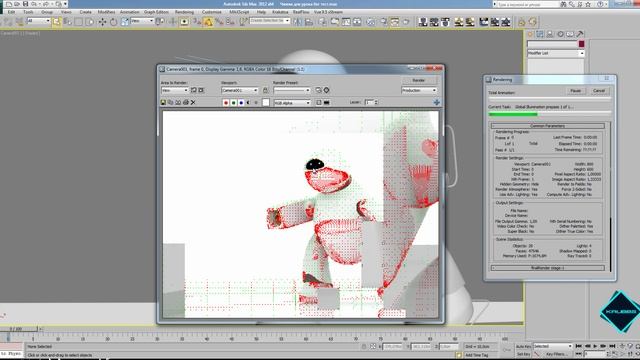
Task: Select the Move tool in main toolbar
Action: click(102, 22)
